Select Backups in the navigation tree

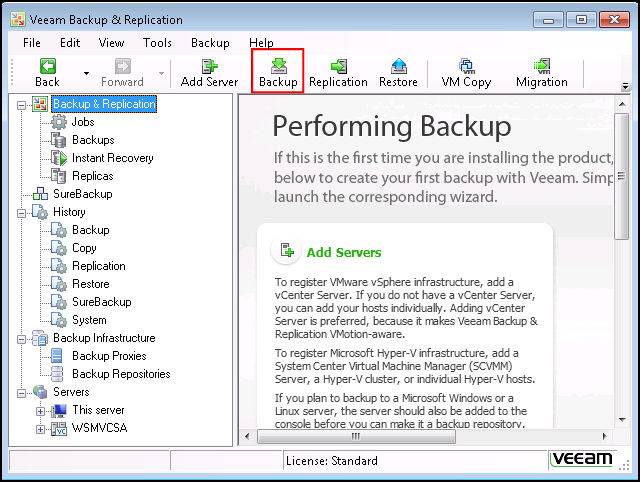(x=93, y=140)
